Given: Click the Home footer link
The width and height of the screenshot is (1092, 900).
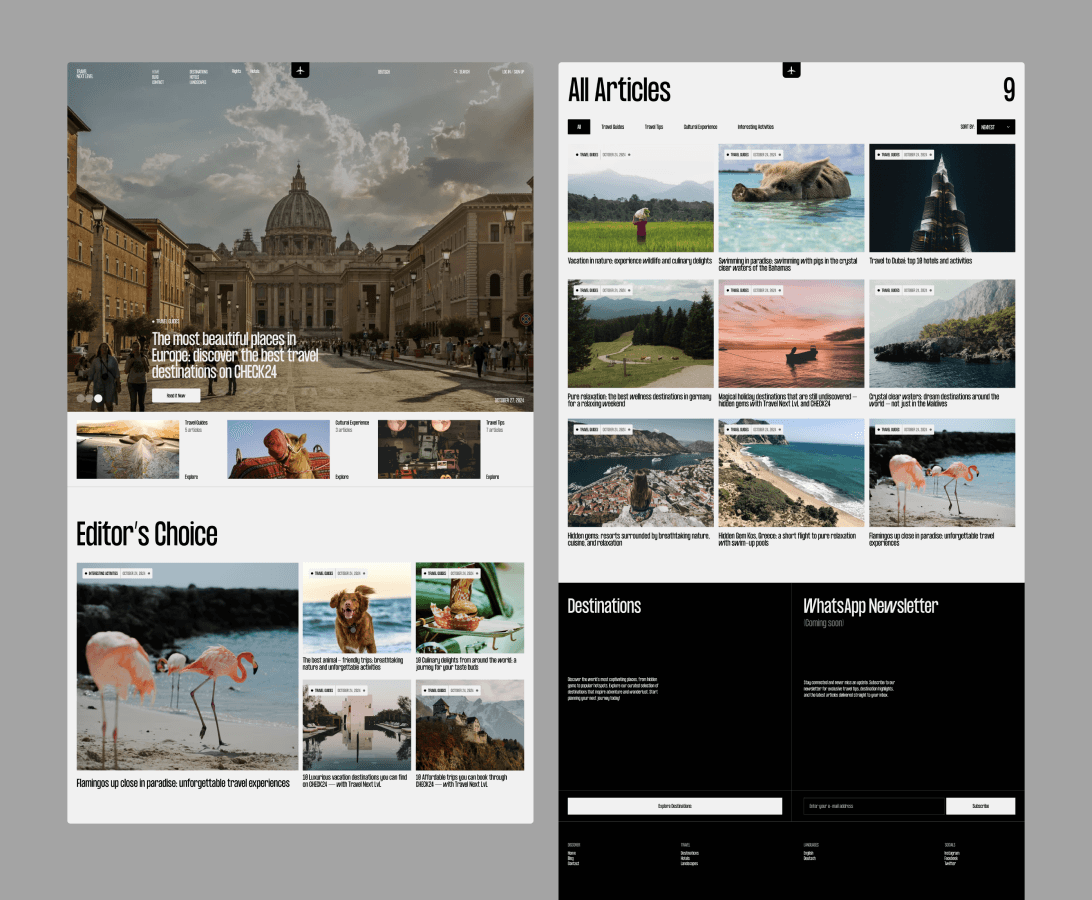Looking at the screenshot, I should coord(572,853).
